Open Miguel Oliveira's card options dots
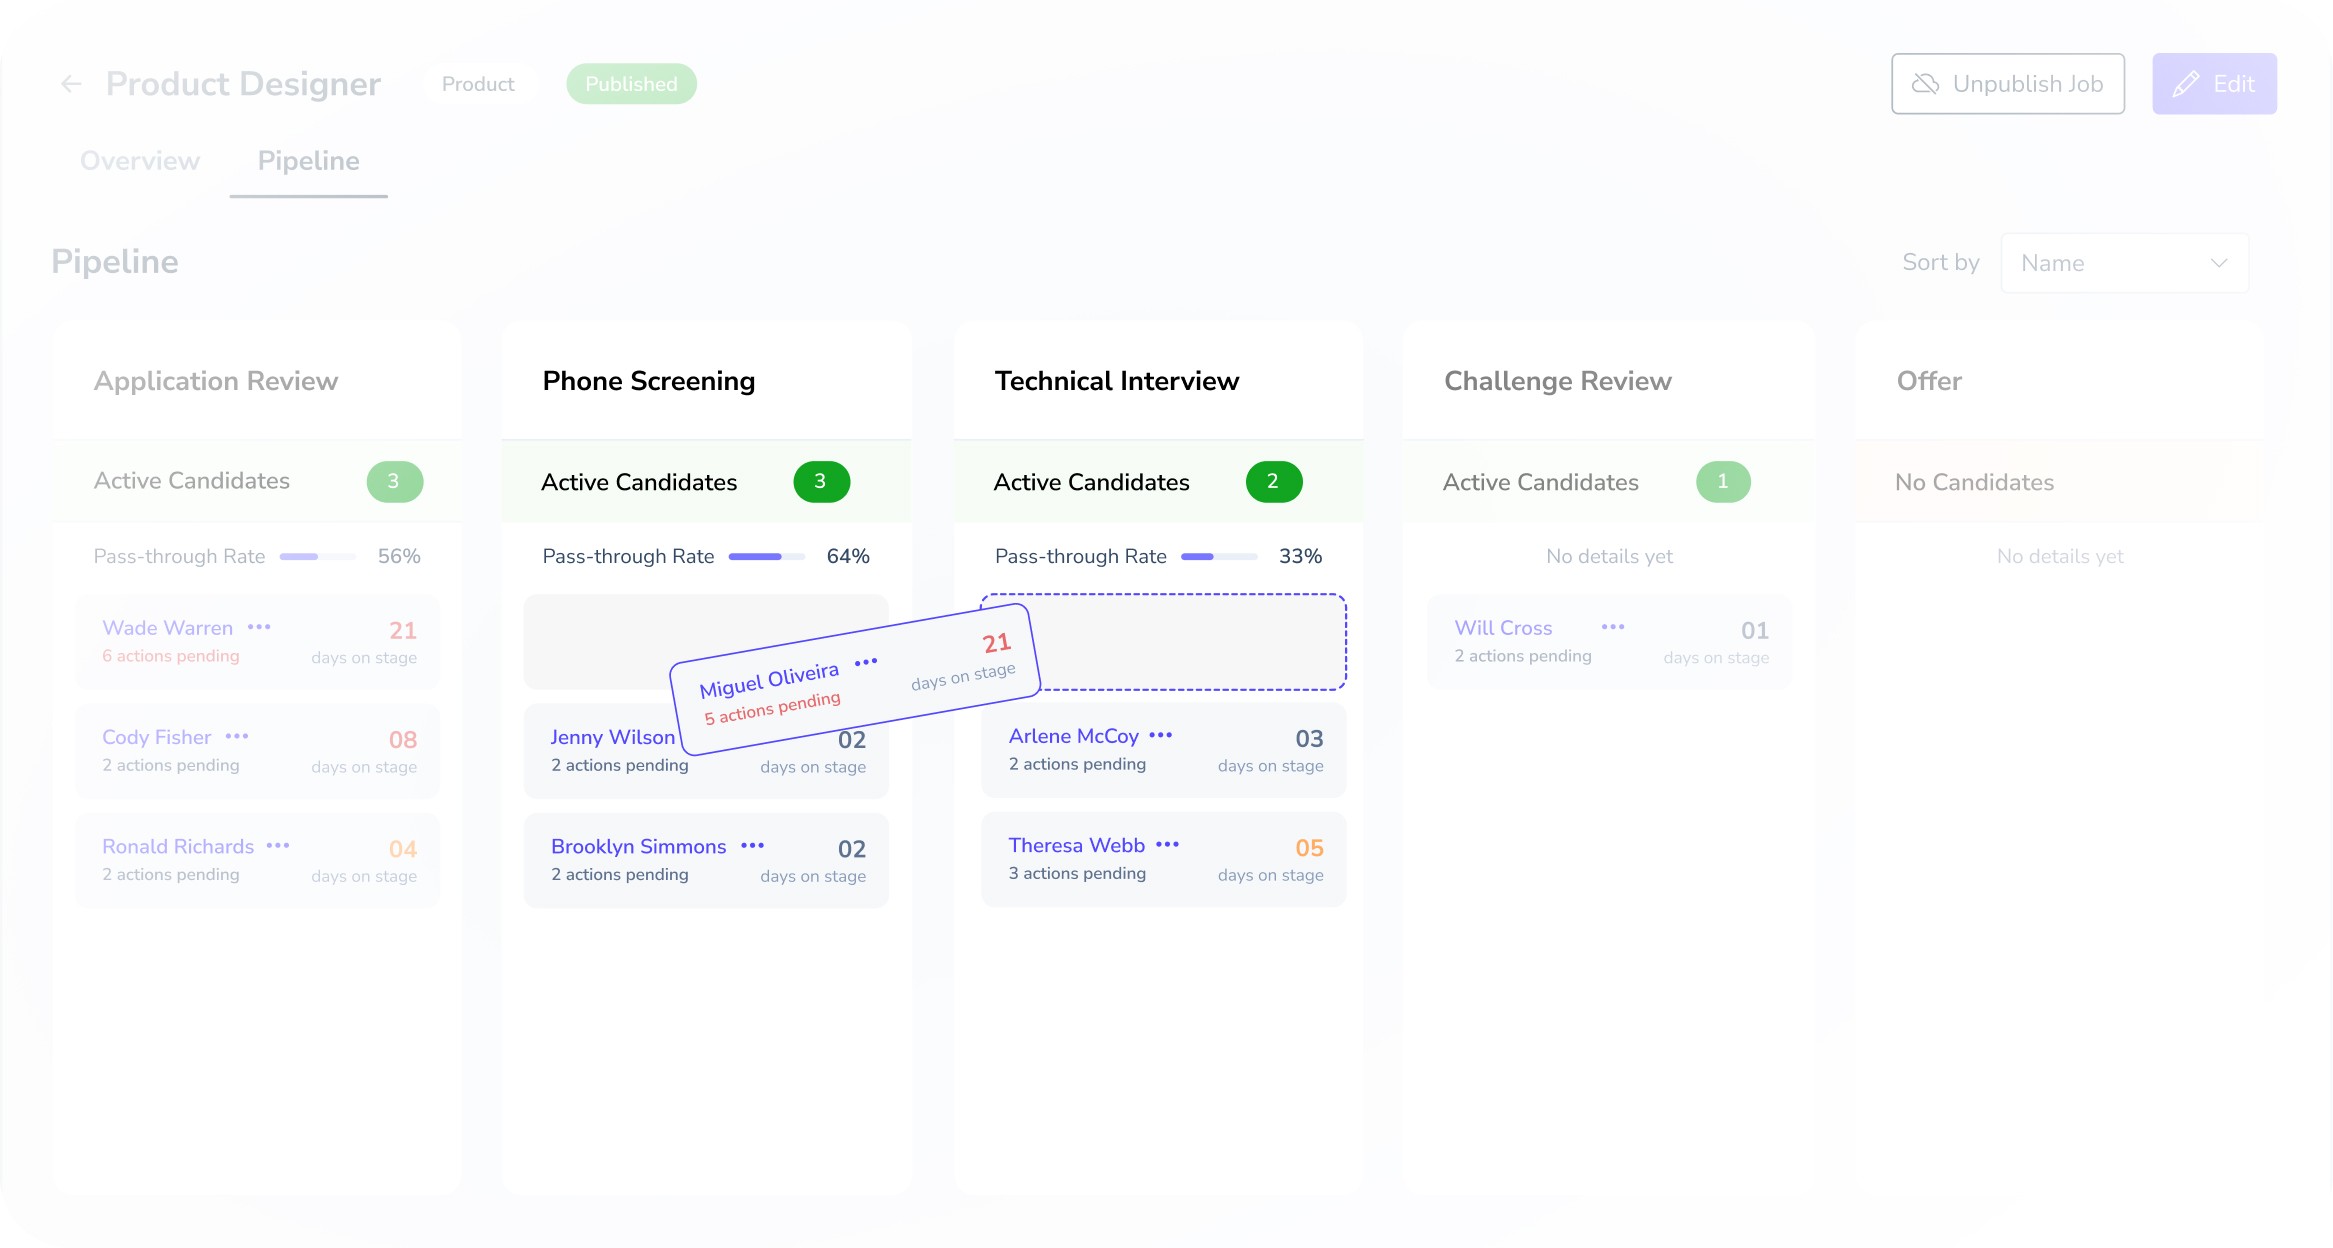2333x1248 pixels. (x=866, y=662)
